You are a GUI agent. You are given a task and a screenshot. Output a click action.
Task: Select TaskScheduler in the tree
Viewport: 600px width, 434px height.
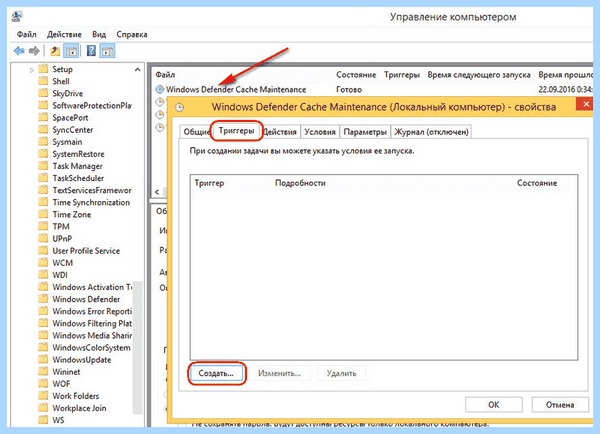click(x=78, y=178)
